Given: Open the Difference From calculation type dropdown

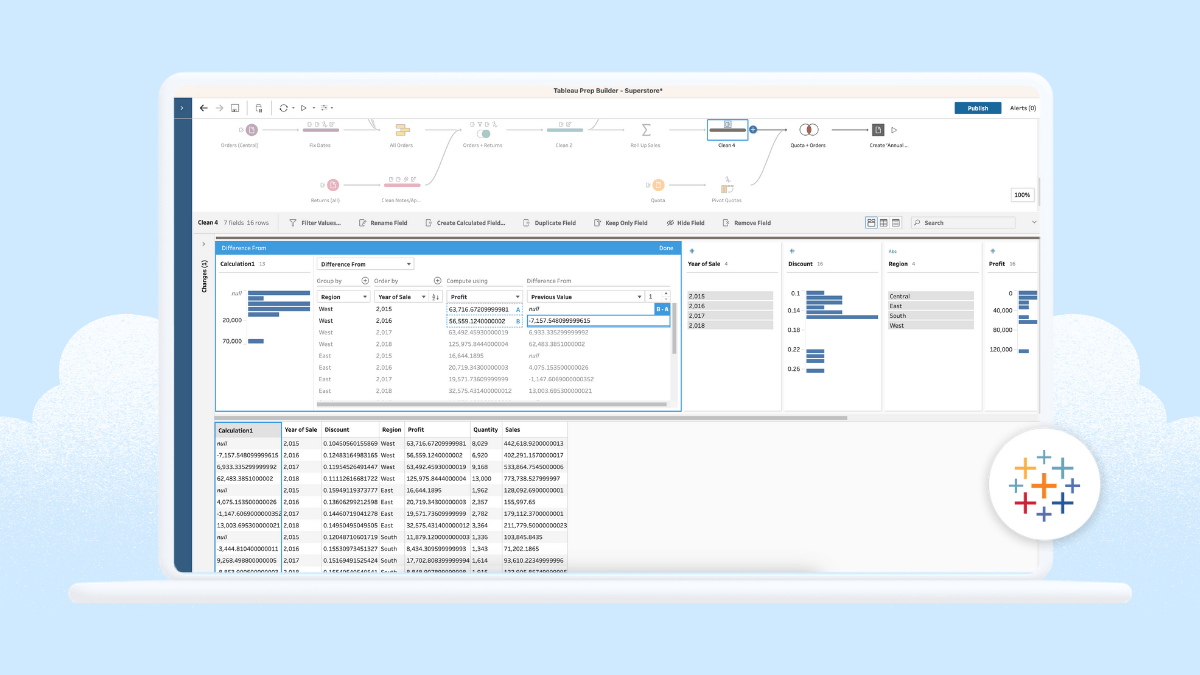Looking at the screenshot, I should pyautogui.click(x=408, y=264).
